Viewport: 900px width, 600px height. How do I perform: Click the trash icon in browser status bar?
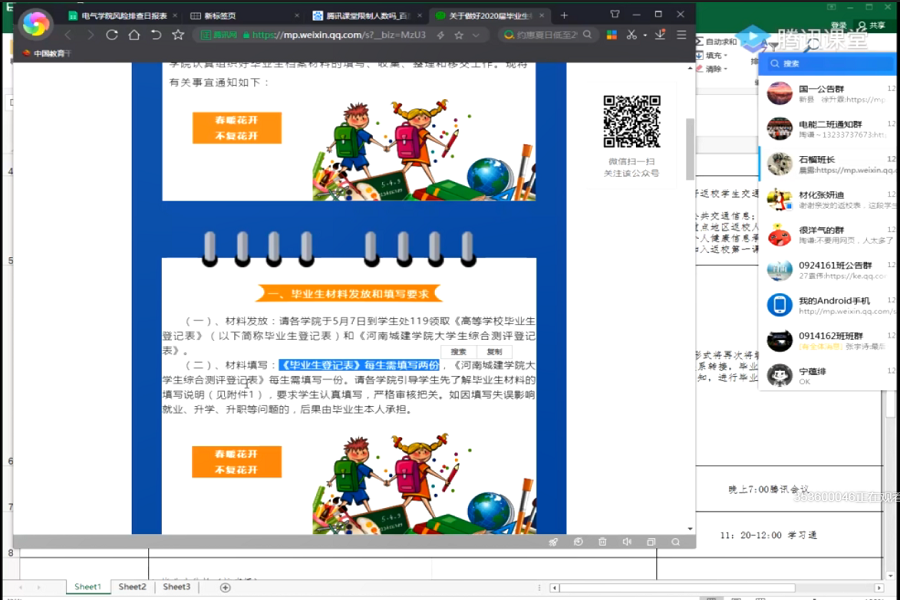[x=602, y=542]
